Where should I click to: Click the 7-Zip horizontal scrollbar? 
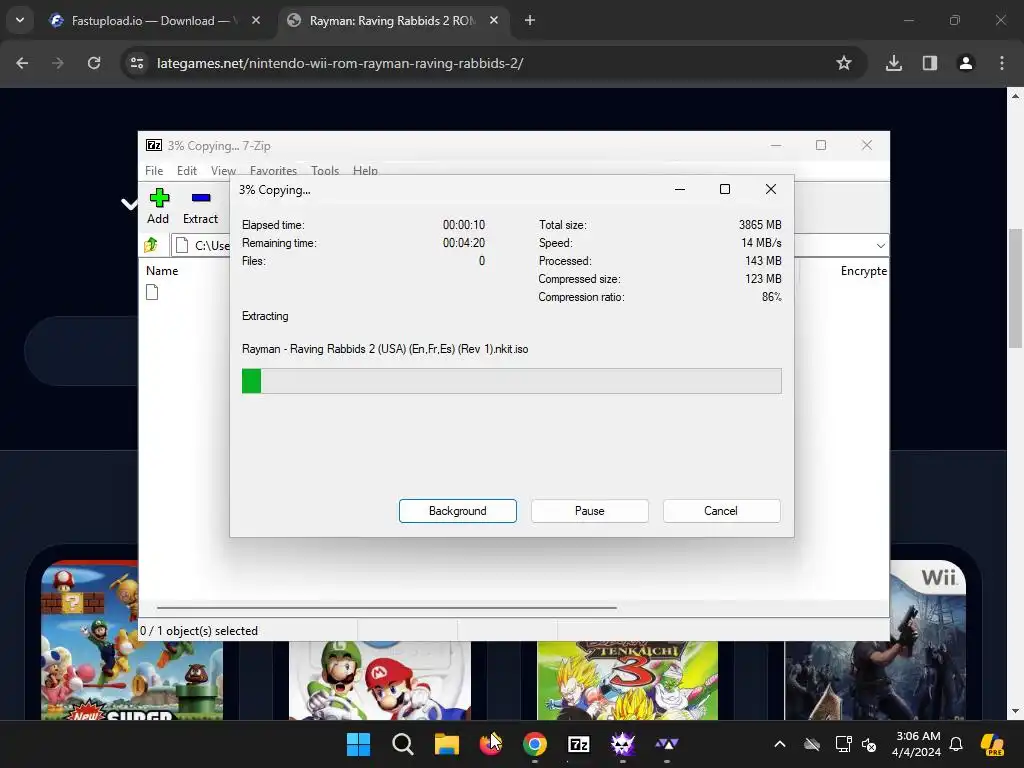(387, 607)
